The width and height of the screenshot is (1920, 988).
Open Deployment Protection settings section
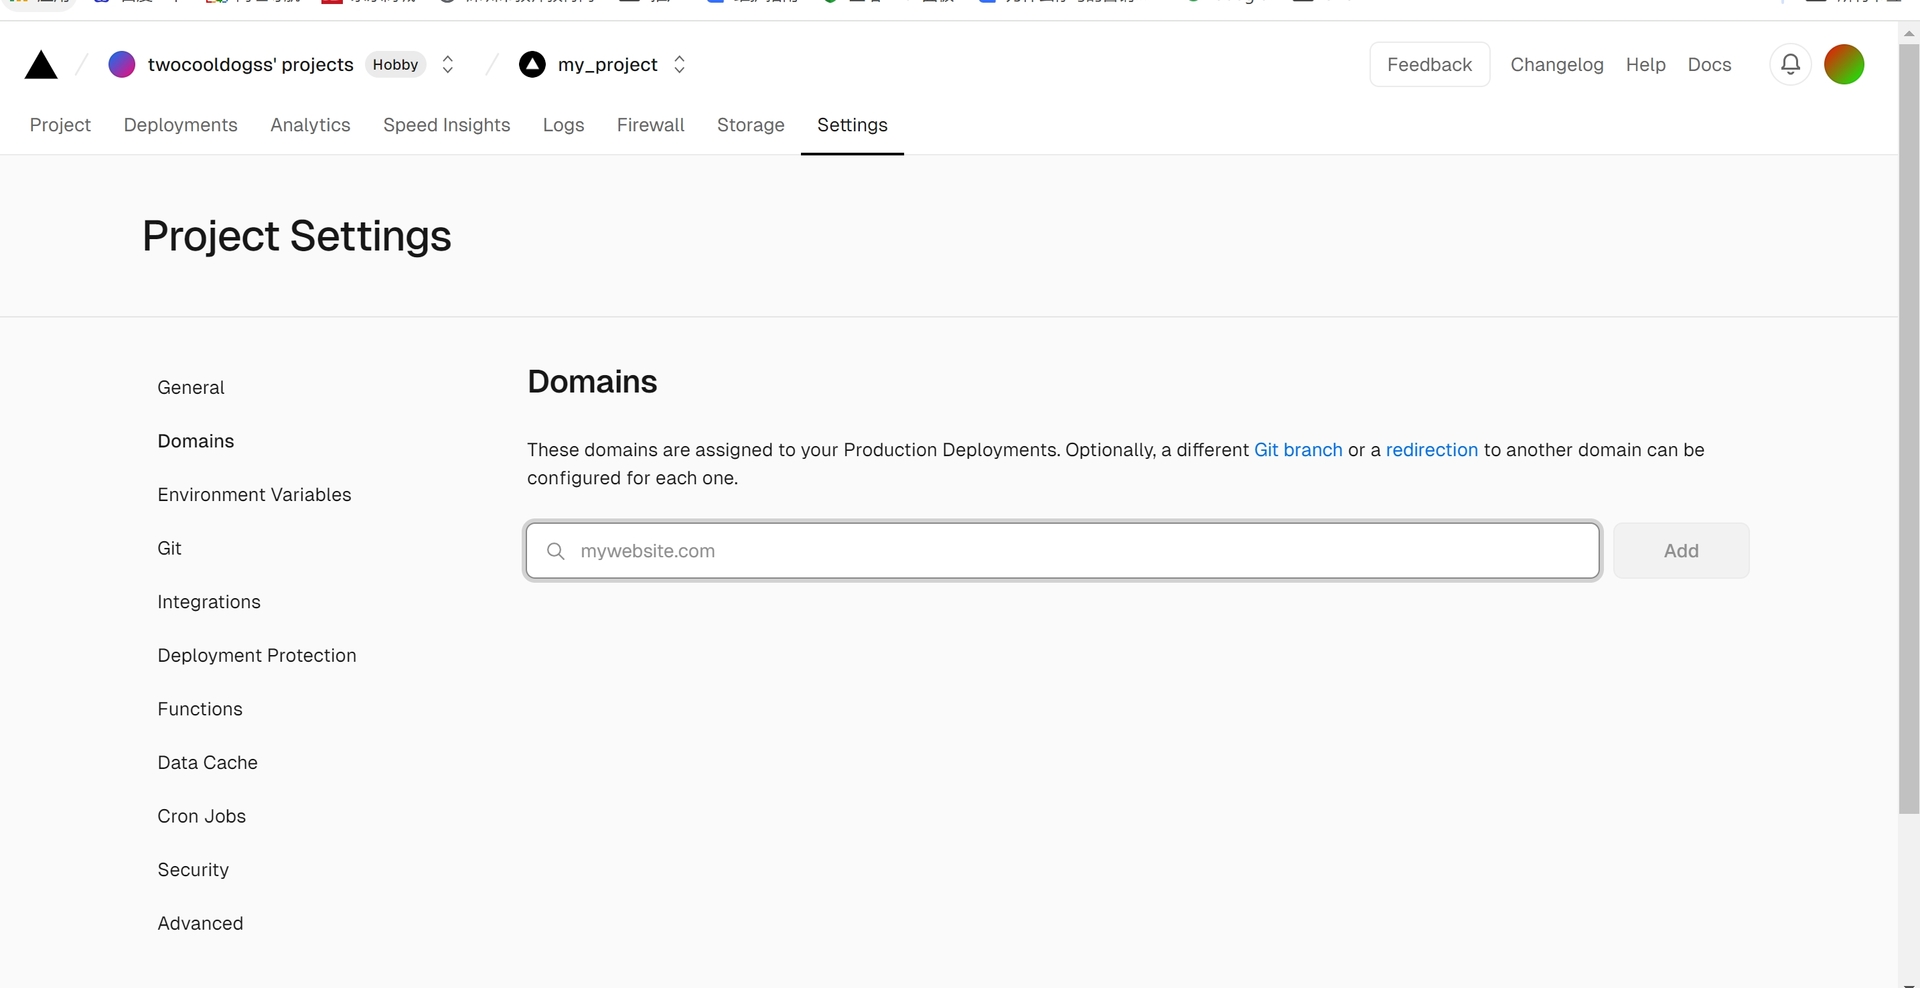pos(256,656)
